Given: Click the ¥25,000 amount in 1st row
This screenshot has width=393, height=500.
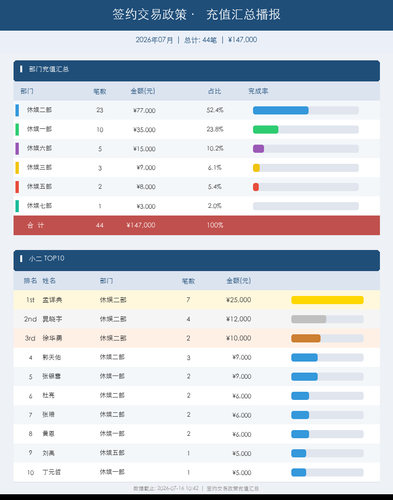Looking at the screenshot, I should click(238, 300).
